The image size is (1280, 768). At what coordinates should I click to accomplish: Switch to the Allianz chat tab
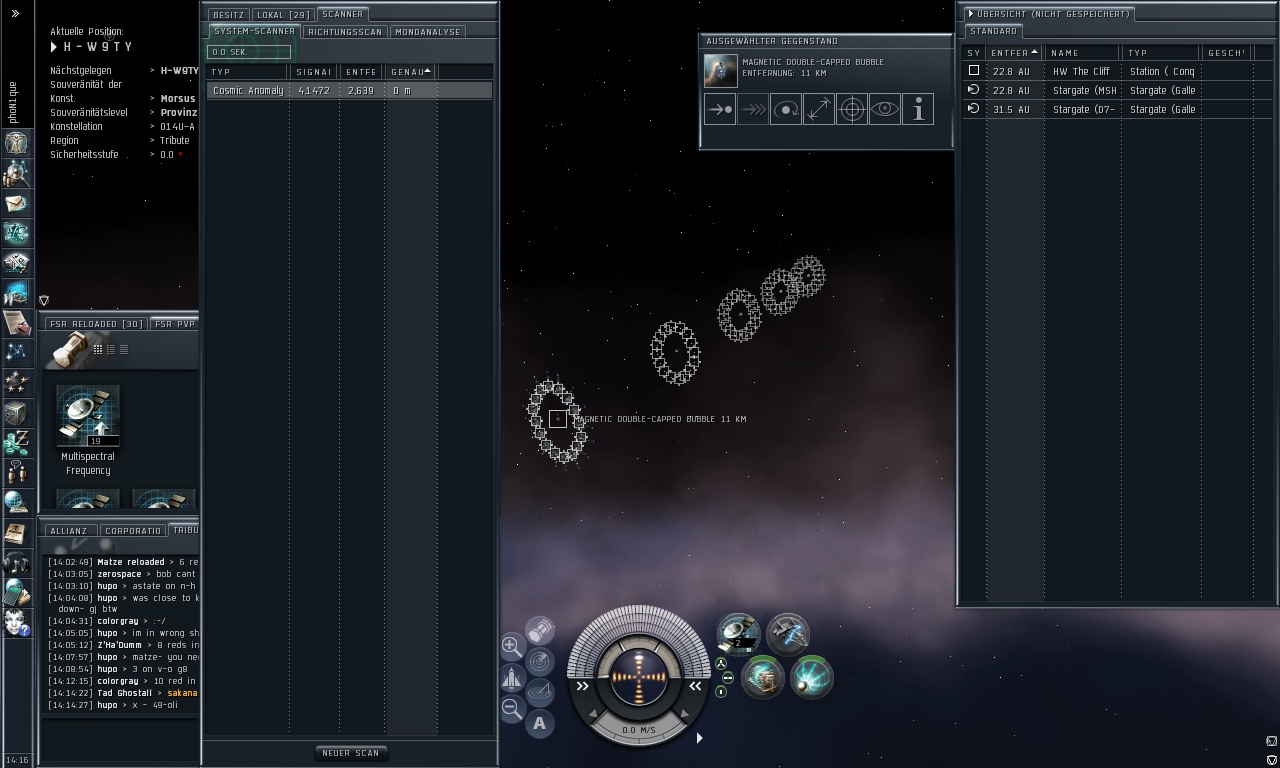coord(69,531)
